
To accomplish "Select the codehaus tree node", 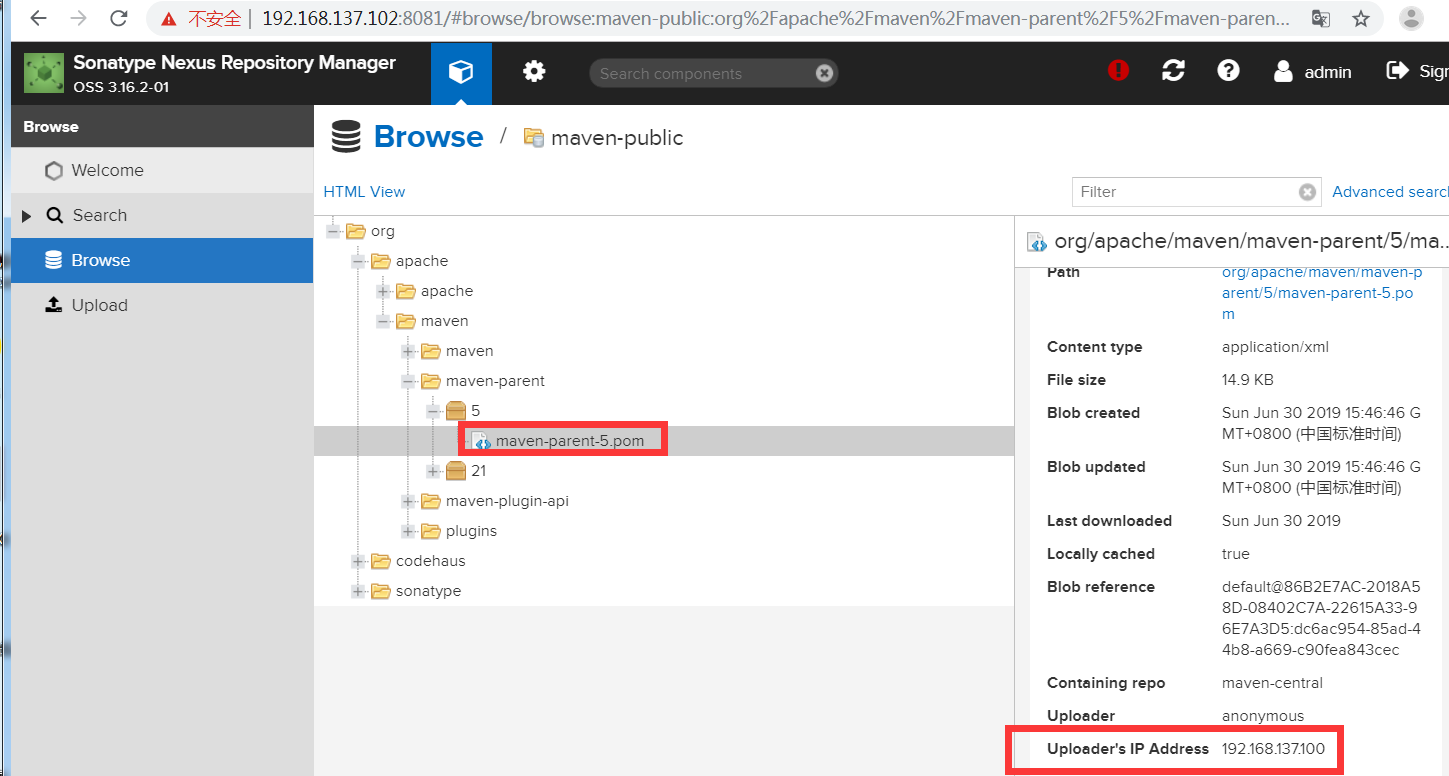I will 431,561.
